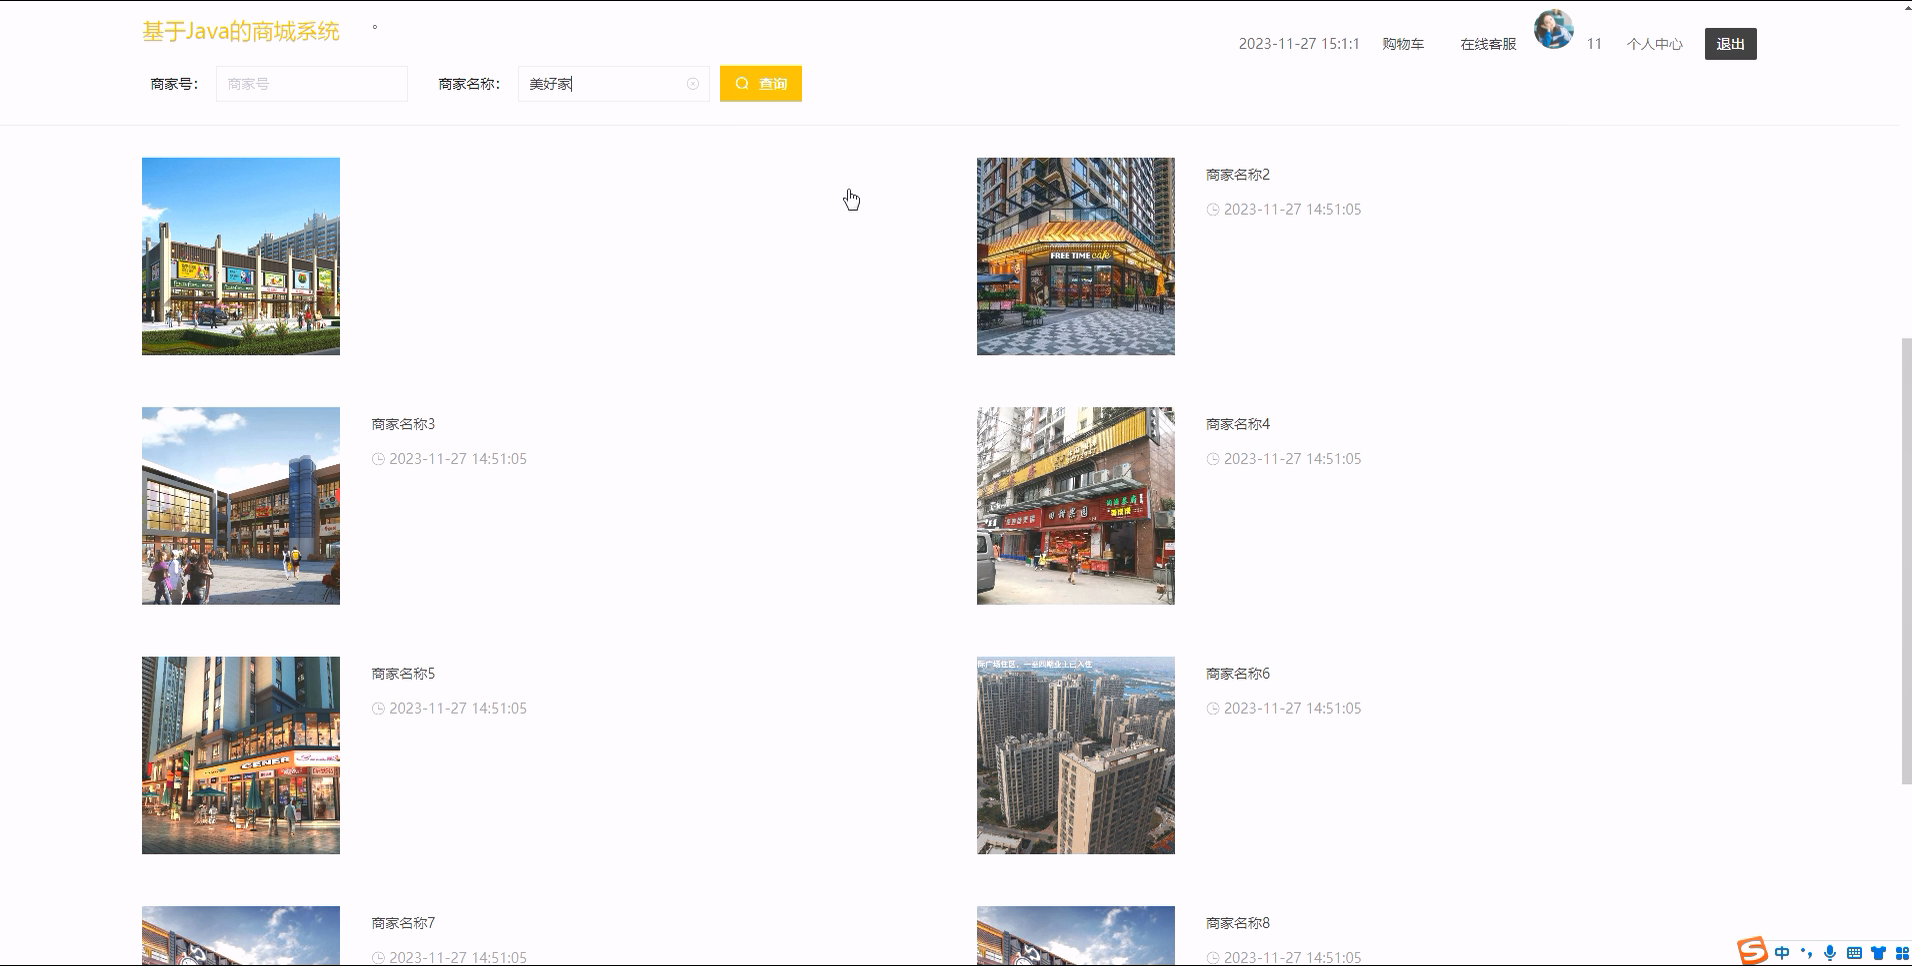The image size is (1912, 966).
Task: Click the 退出 logout button
Action: click(x=1730, y=43)
